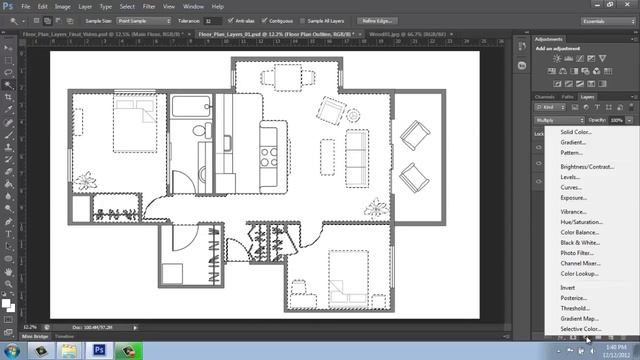Image resolution: width=640 pixels, height=360 pixels.
Task: Filter layers by shape layer icon
Action: click(x=609, y=107)
